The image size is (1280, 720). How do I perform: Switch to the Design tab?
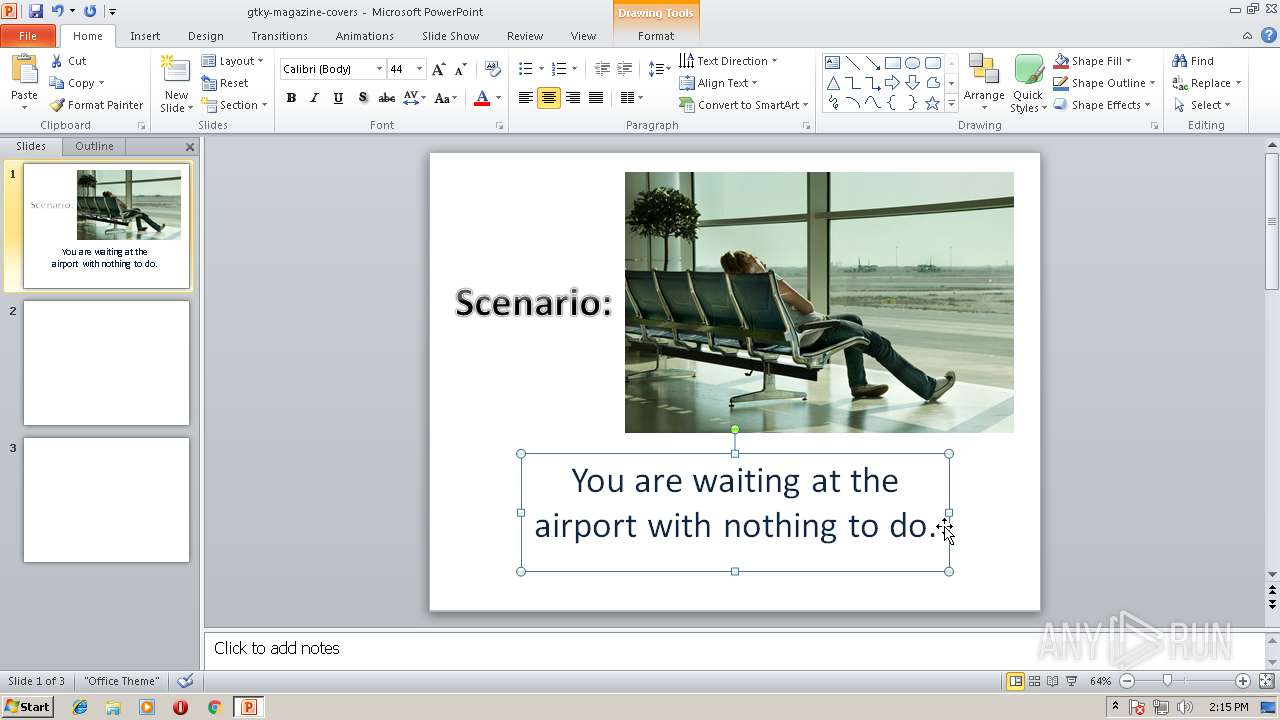pos(206,36)
